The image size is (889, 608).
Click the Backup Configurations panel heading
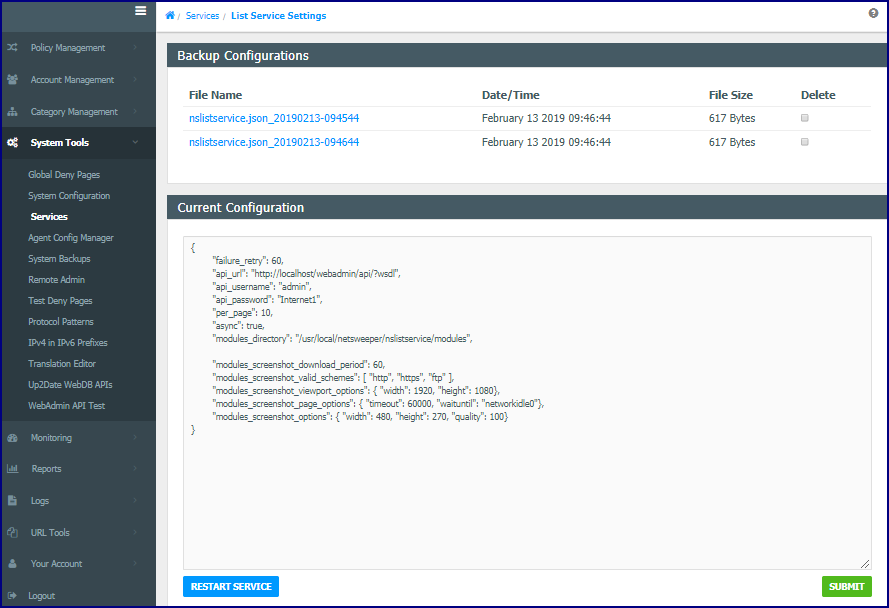click(x=243, y=56)
